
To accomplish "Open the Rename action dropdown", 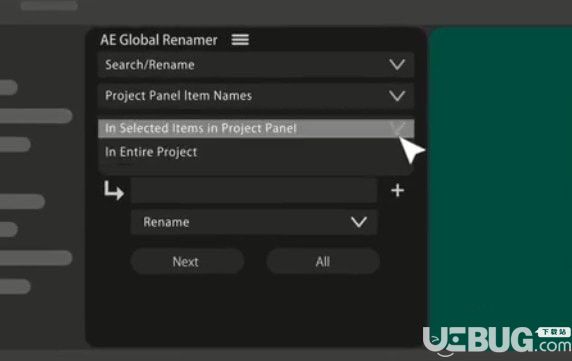I will point(254,222).
